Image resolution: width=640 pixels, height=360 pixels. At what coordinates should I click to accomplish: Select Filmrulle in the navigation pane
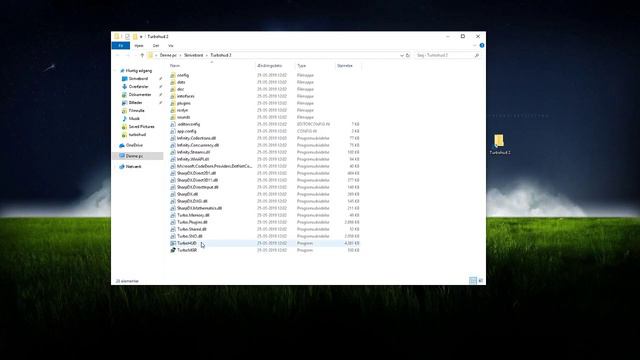click(x=137, y=111)
